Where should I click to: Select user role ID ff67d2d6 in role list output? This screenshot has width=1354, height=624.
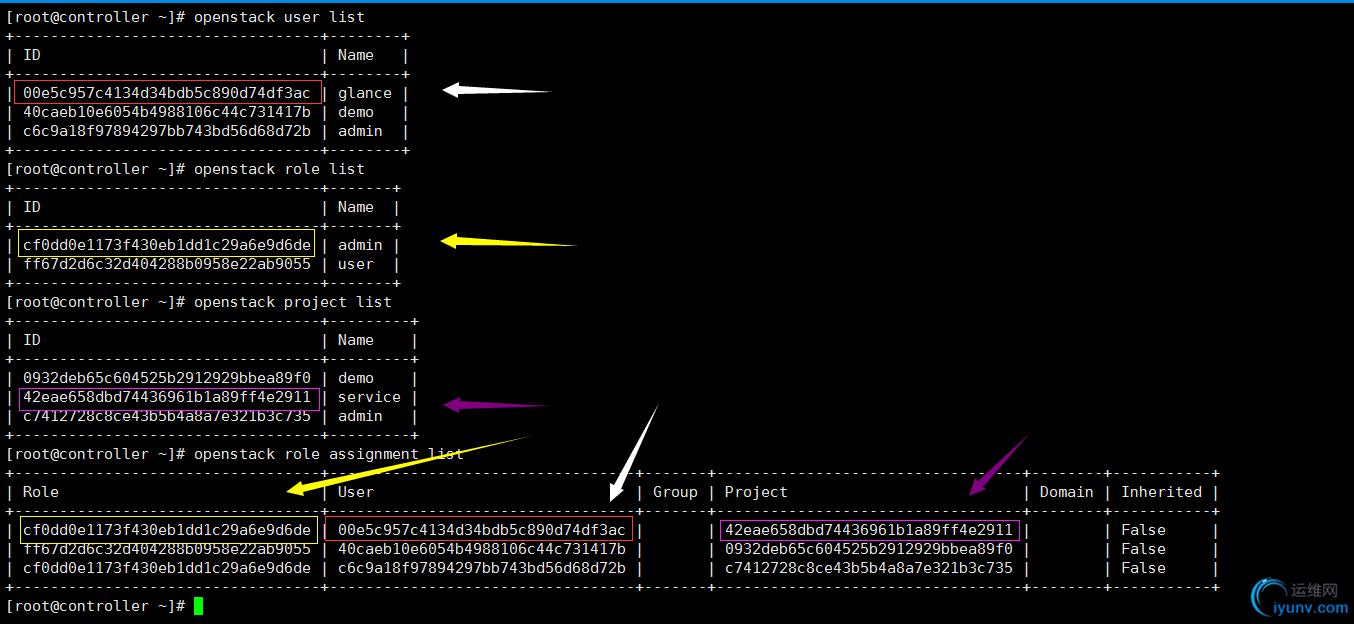[167, 264]
